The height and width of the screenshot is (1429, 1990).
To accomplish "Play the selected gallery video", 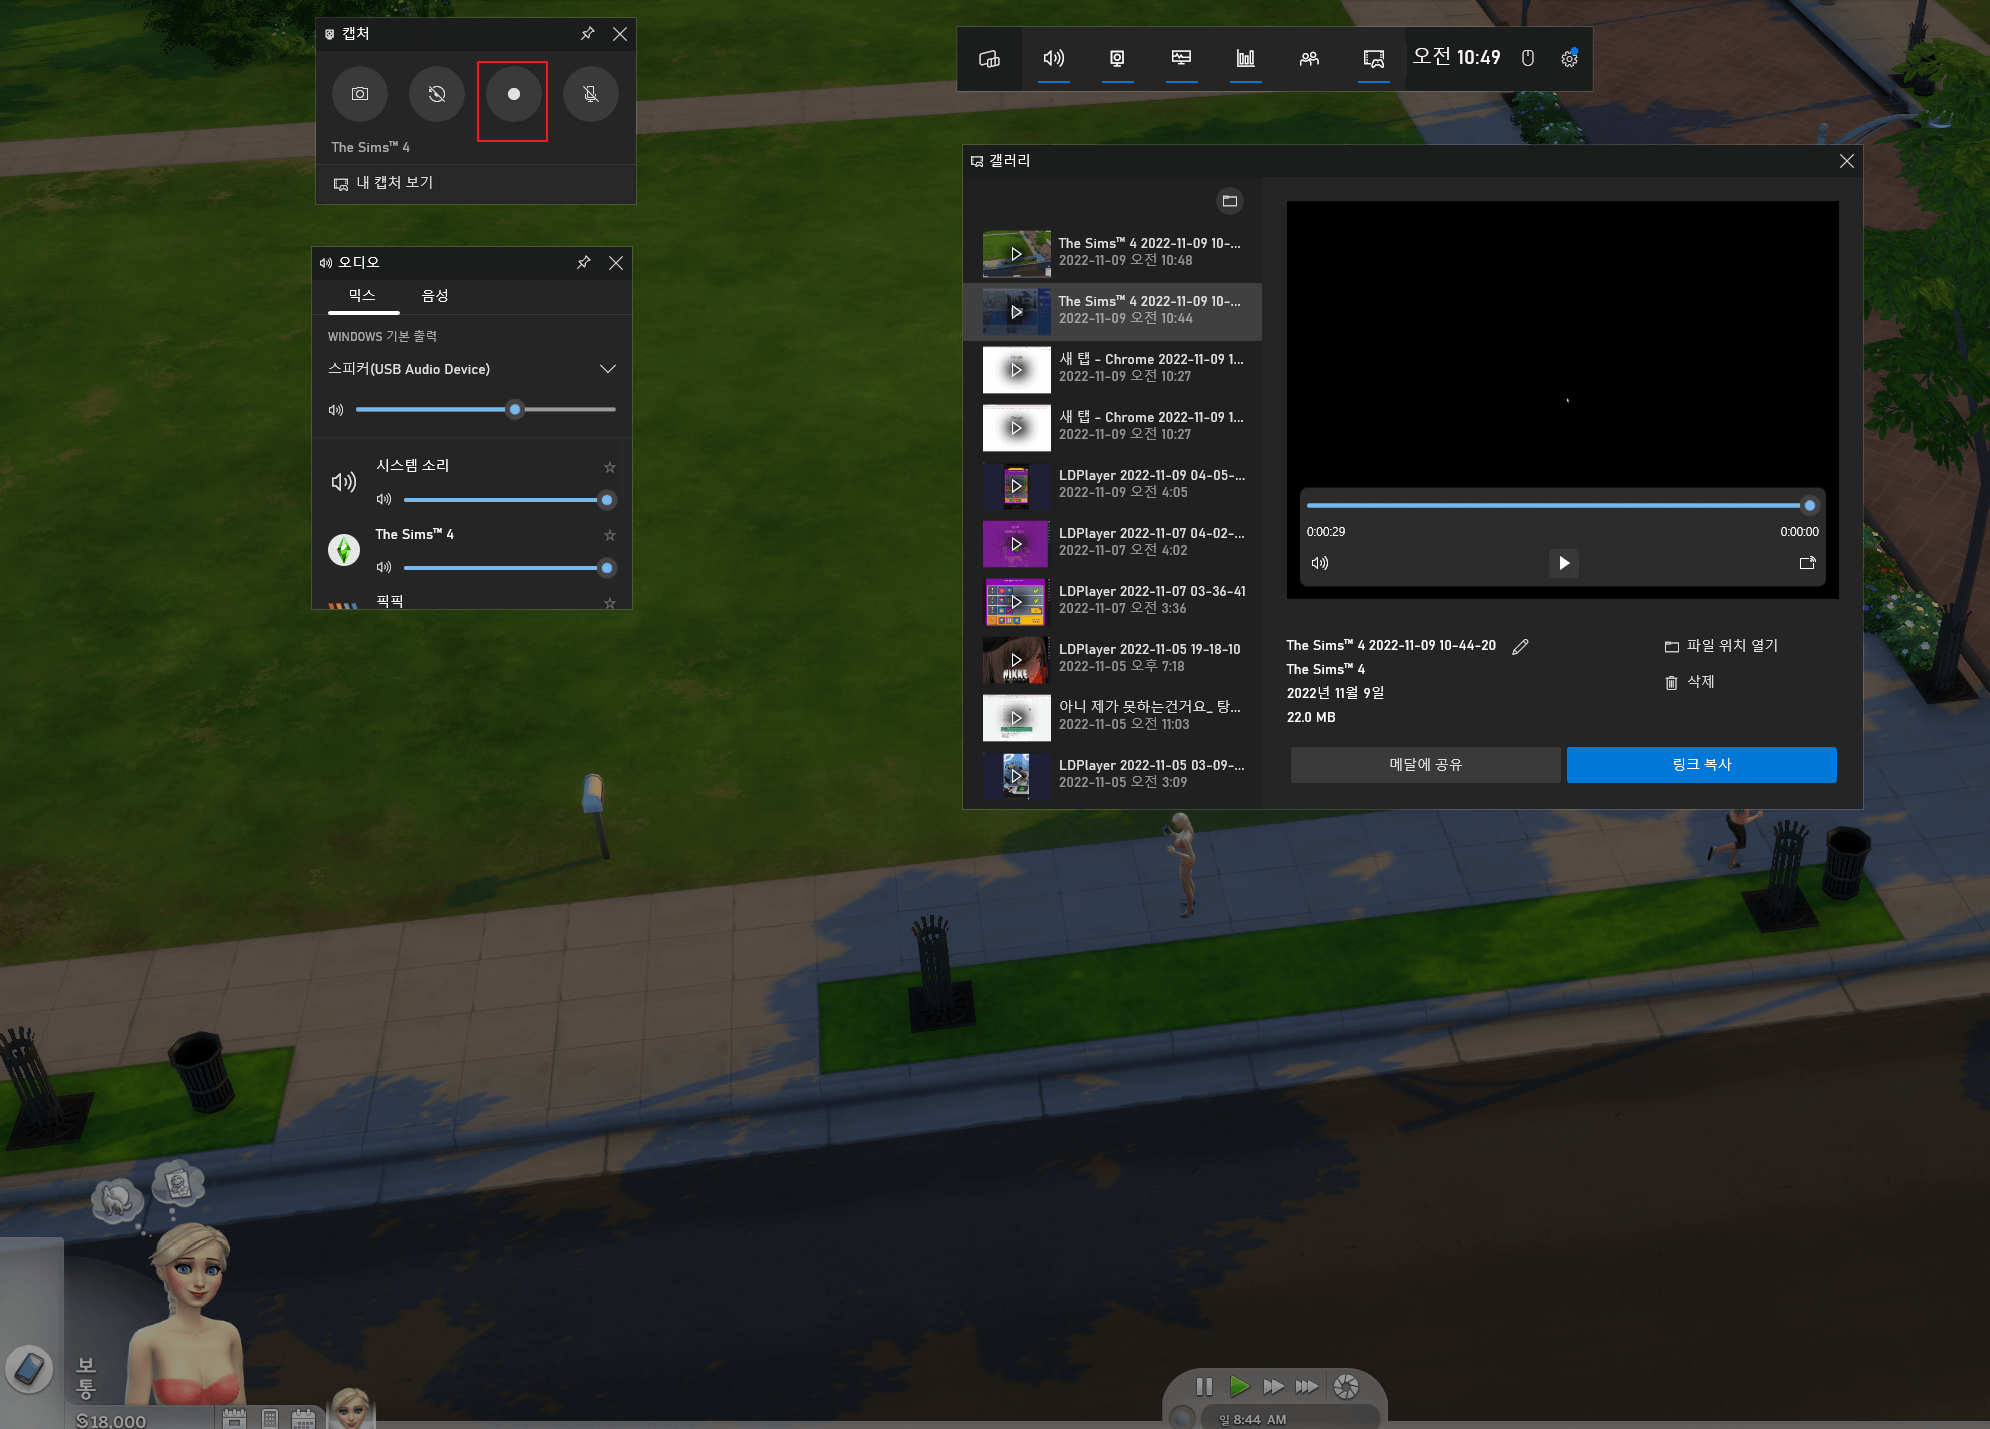I will [1563, 563].
